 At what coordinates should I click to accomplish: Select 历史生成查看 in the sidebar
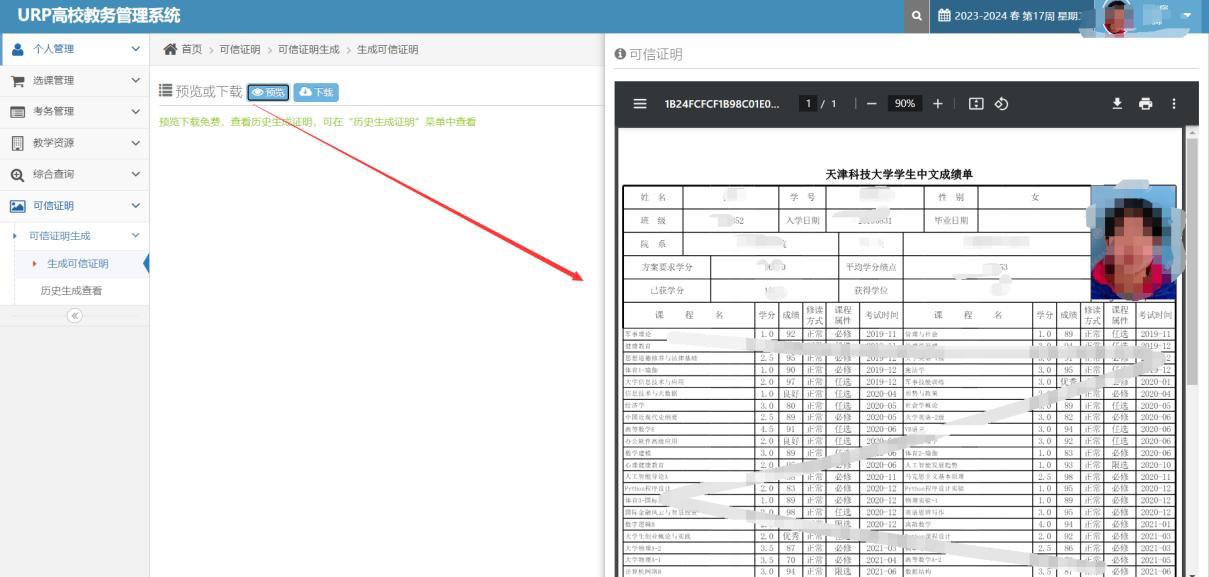[x=71, y=291]
